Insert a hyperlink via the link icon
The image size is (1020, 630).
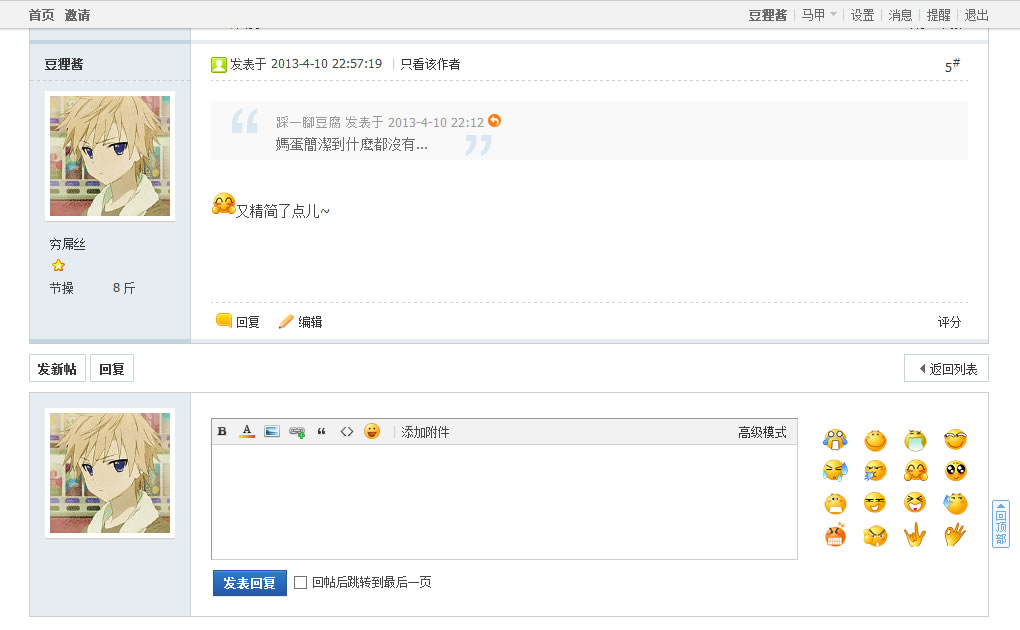pos(297,432)
